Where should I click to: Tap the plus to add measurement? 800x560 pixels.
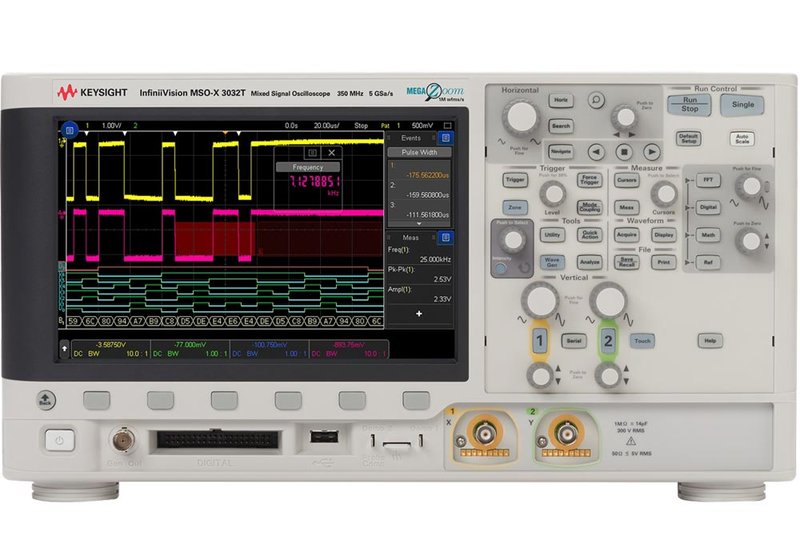click(419, 314)
